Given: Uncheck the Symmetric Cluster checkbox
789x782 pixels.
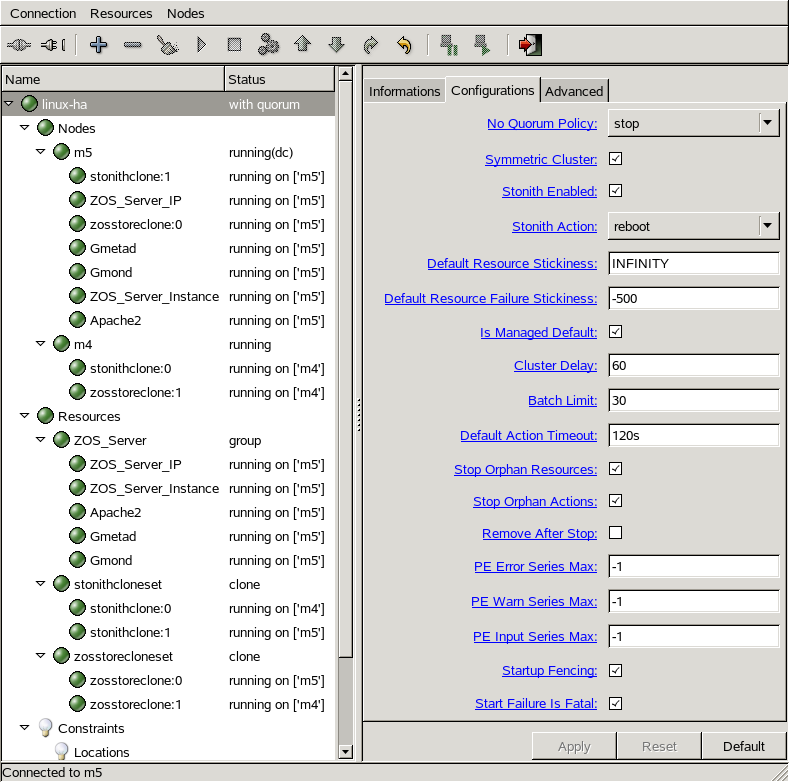Looking at the screenshot, I should click(616, 159).
